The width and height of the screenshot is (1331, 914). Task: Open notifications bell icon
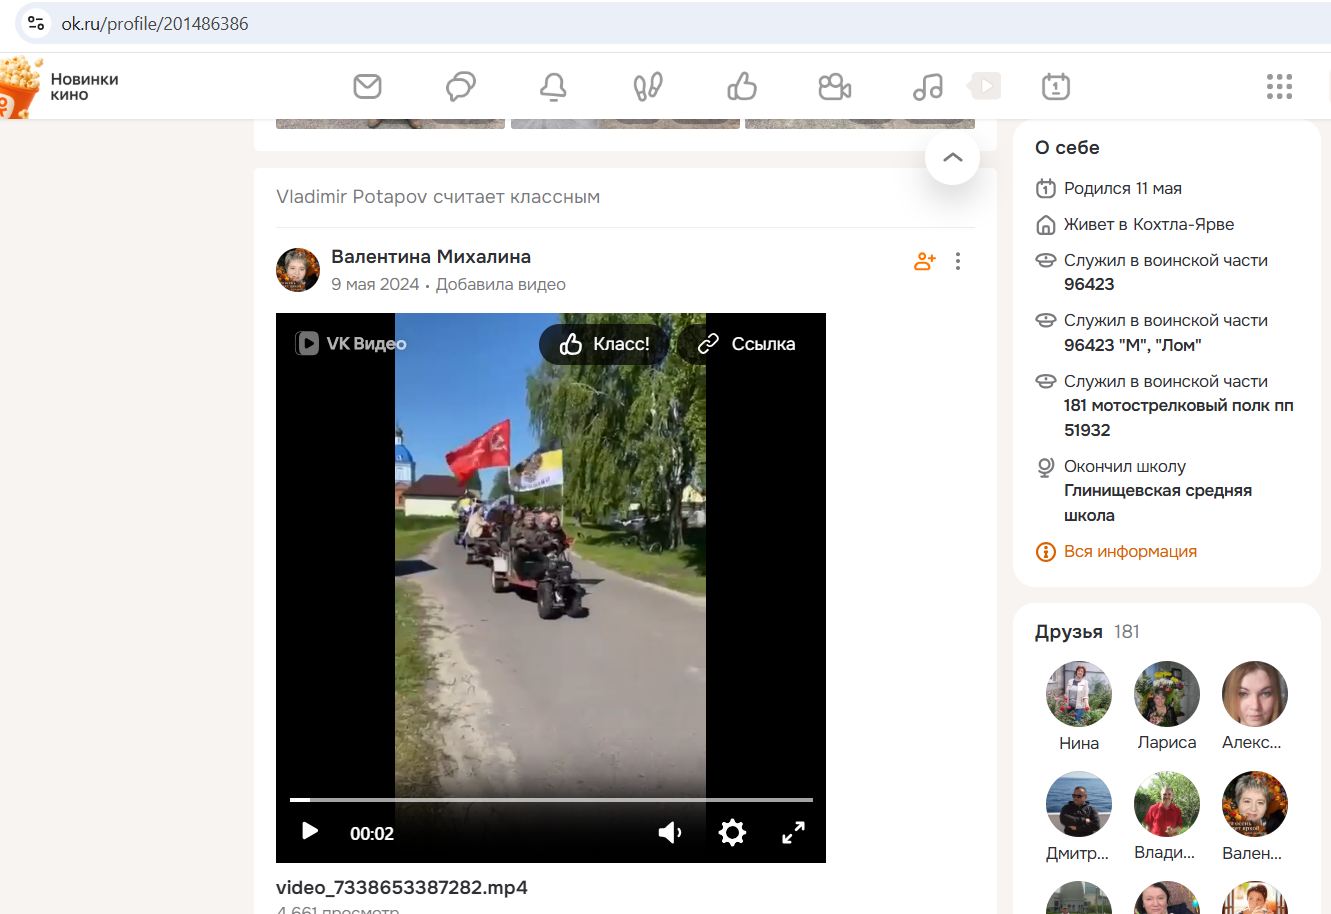tap(553, 87)
